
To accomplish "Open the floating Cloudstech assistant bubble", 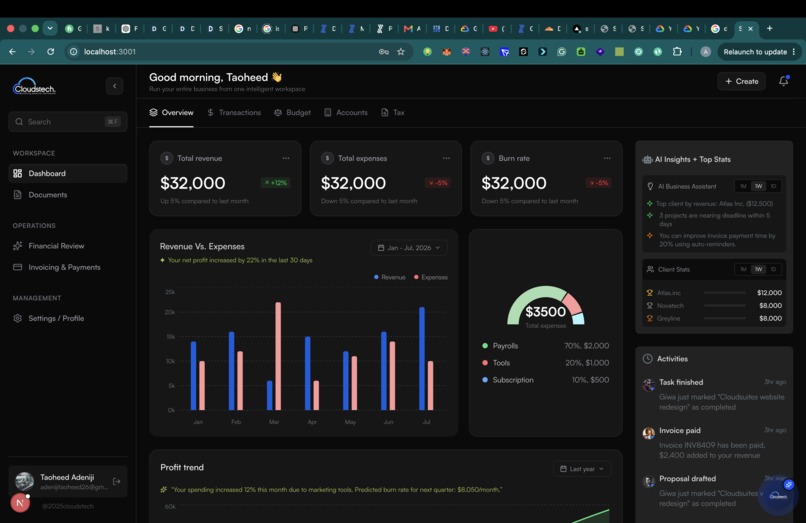I will tap(778, 495).
